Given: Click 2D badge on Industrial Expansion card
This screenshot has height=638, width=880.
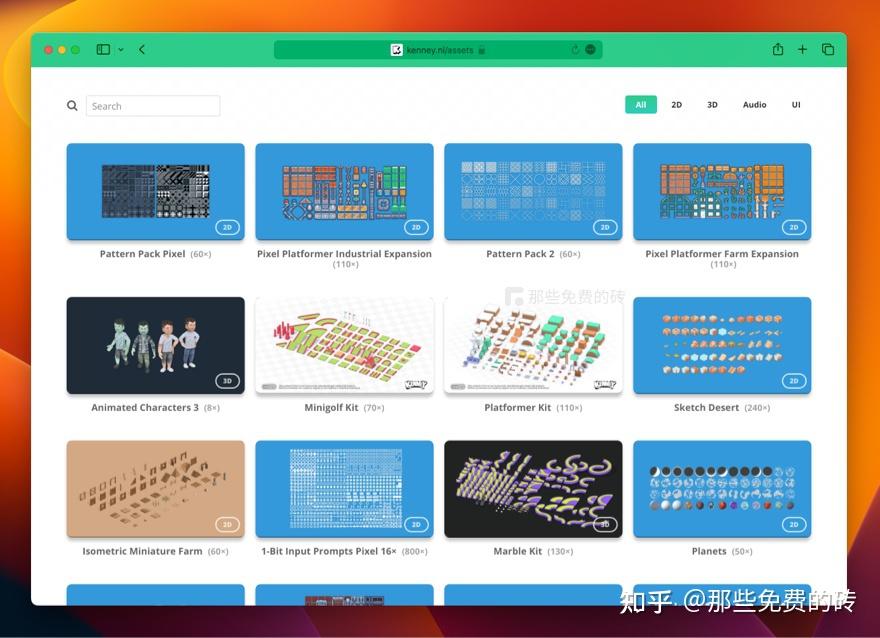Looking at the screenshot, I should tap(416, 227).
